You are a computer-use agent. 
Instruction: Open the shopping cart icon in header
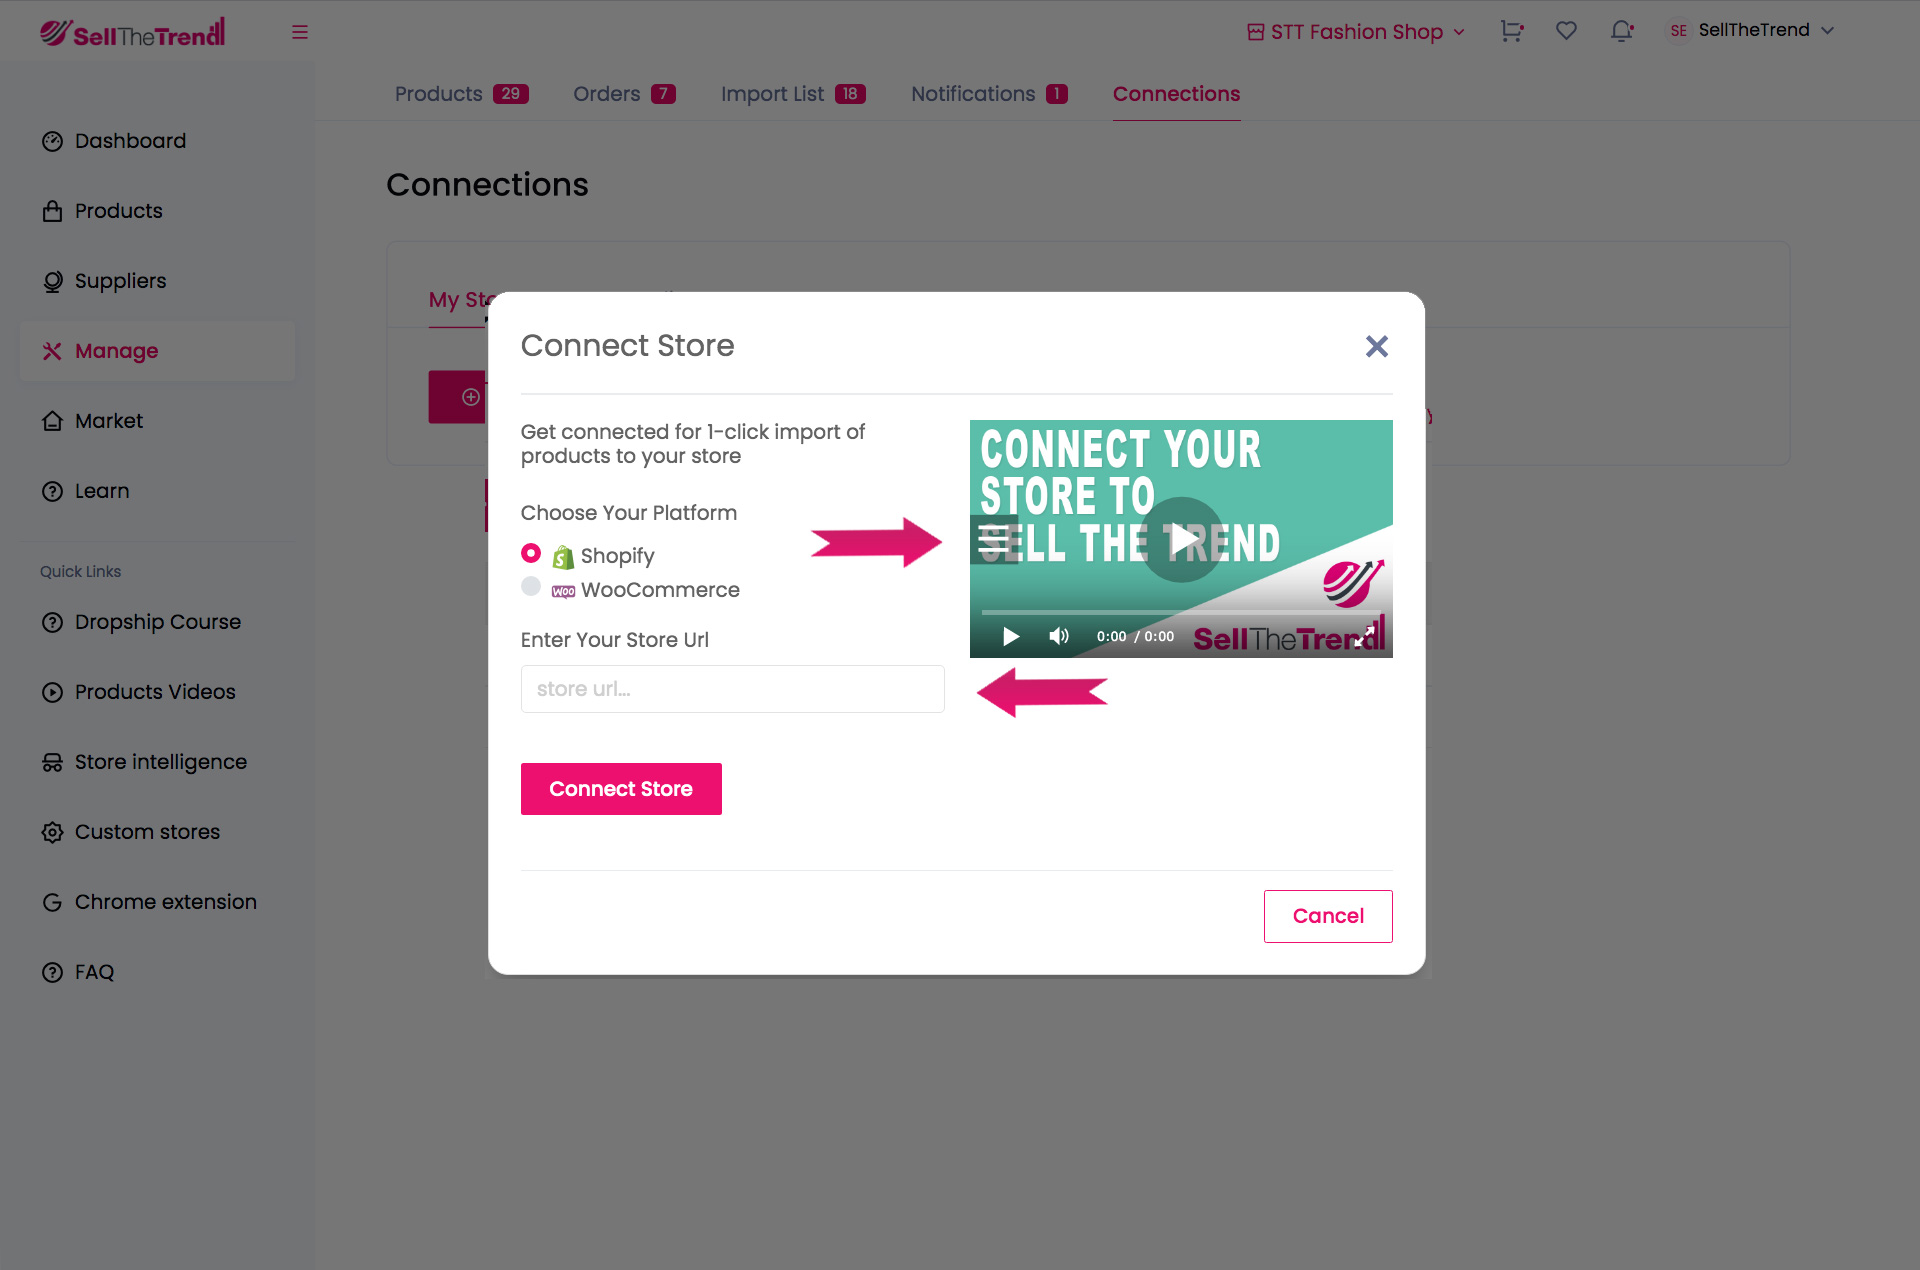[x=1511, y=31]
